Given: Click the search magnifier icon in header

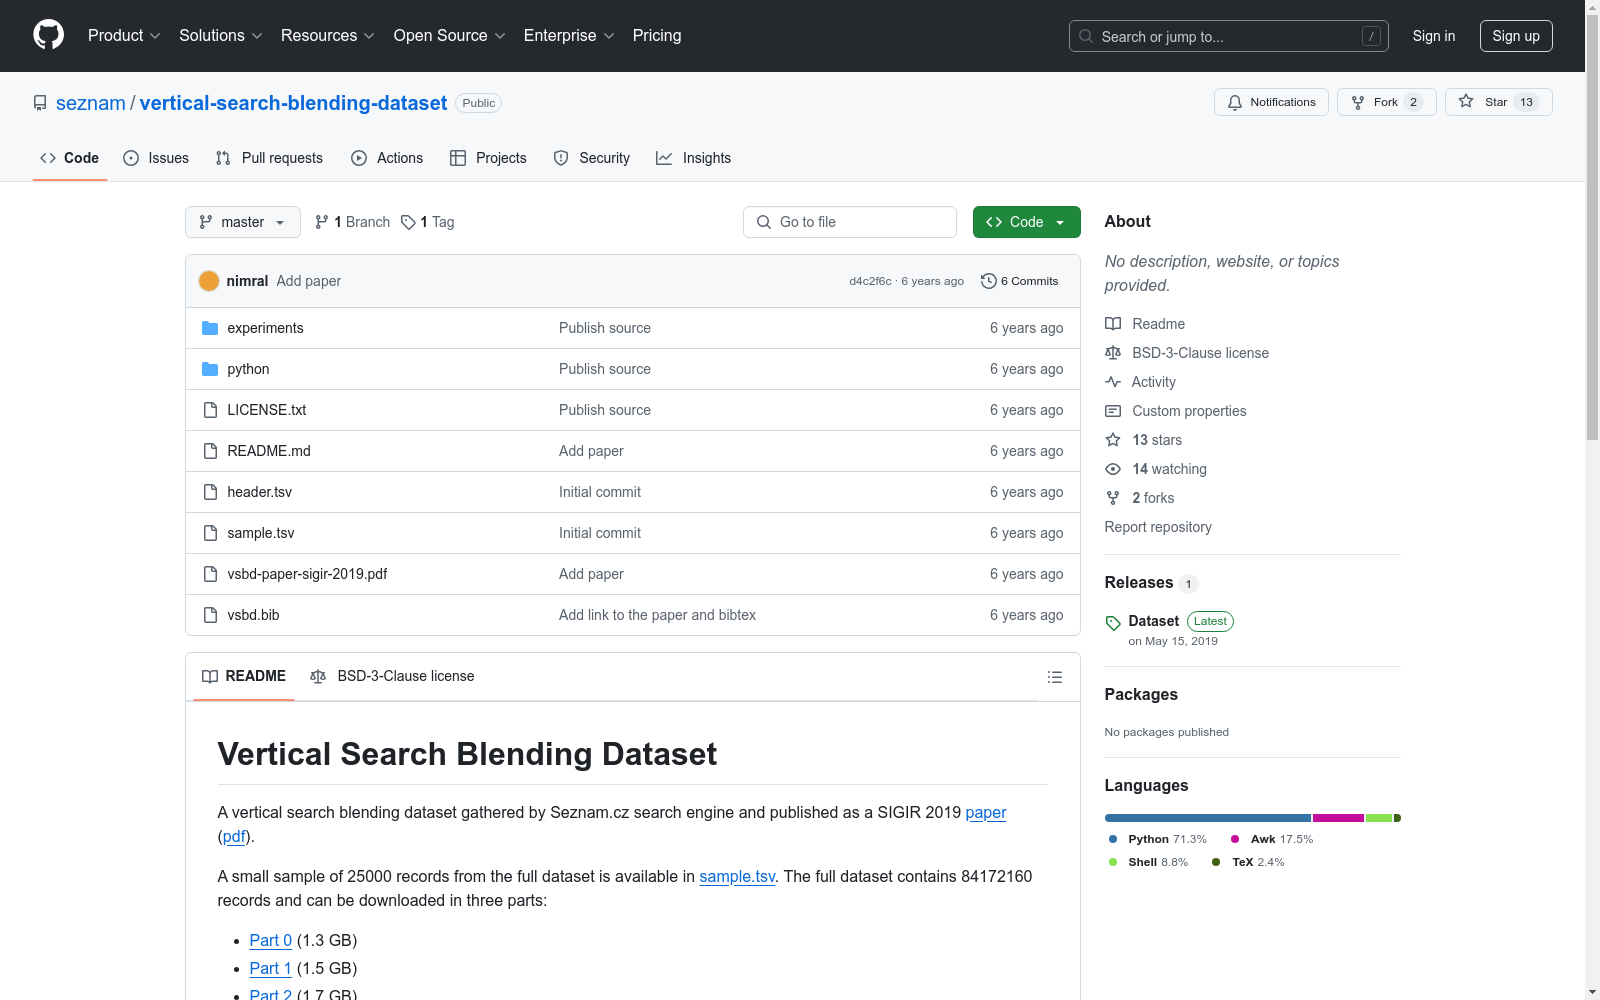Looking at the screenshot, I should (x=1086, y=36).
